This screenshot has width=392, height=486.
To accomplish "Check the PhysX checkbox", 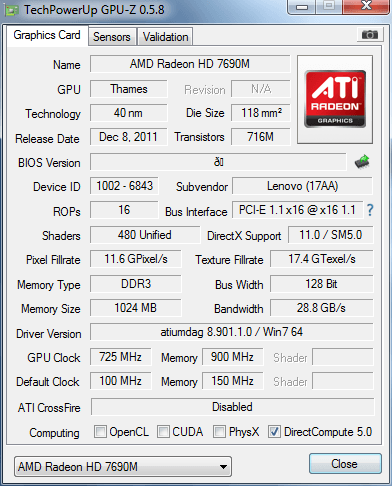I will point(219,432).
